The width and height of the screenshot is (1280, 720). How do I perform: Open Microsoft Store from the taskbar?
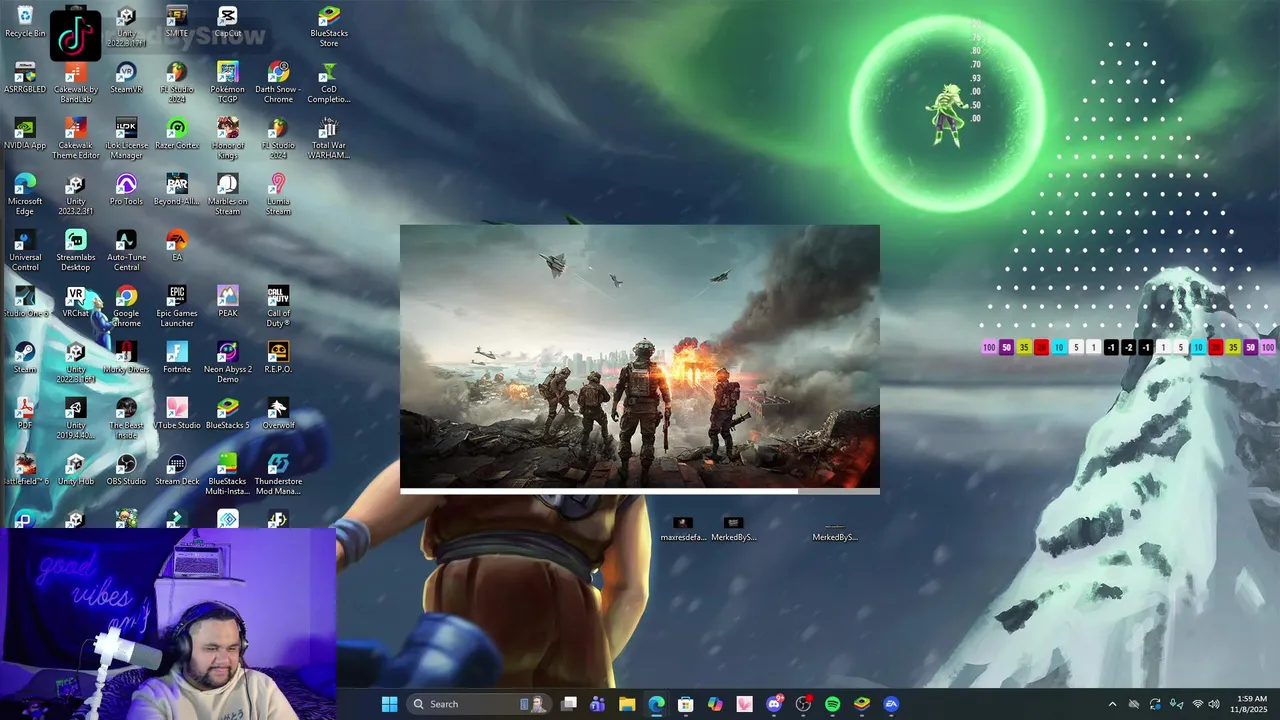(686, 704)
